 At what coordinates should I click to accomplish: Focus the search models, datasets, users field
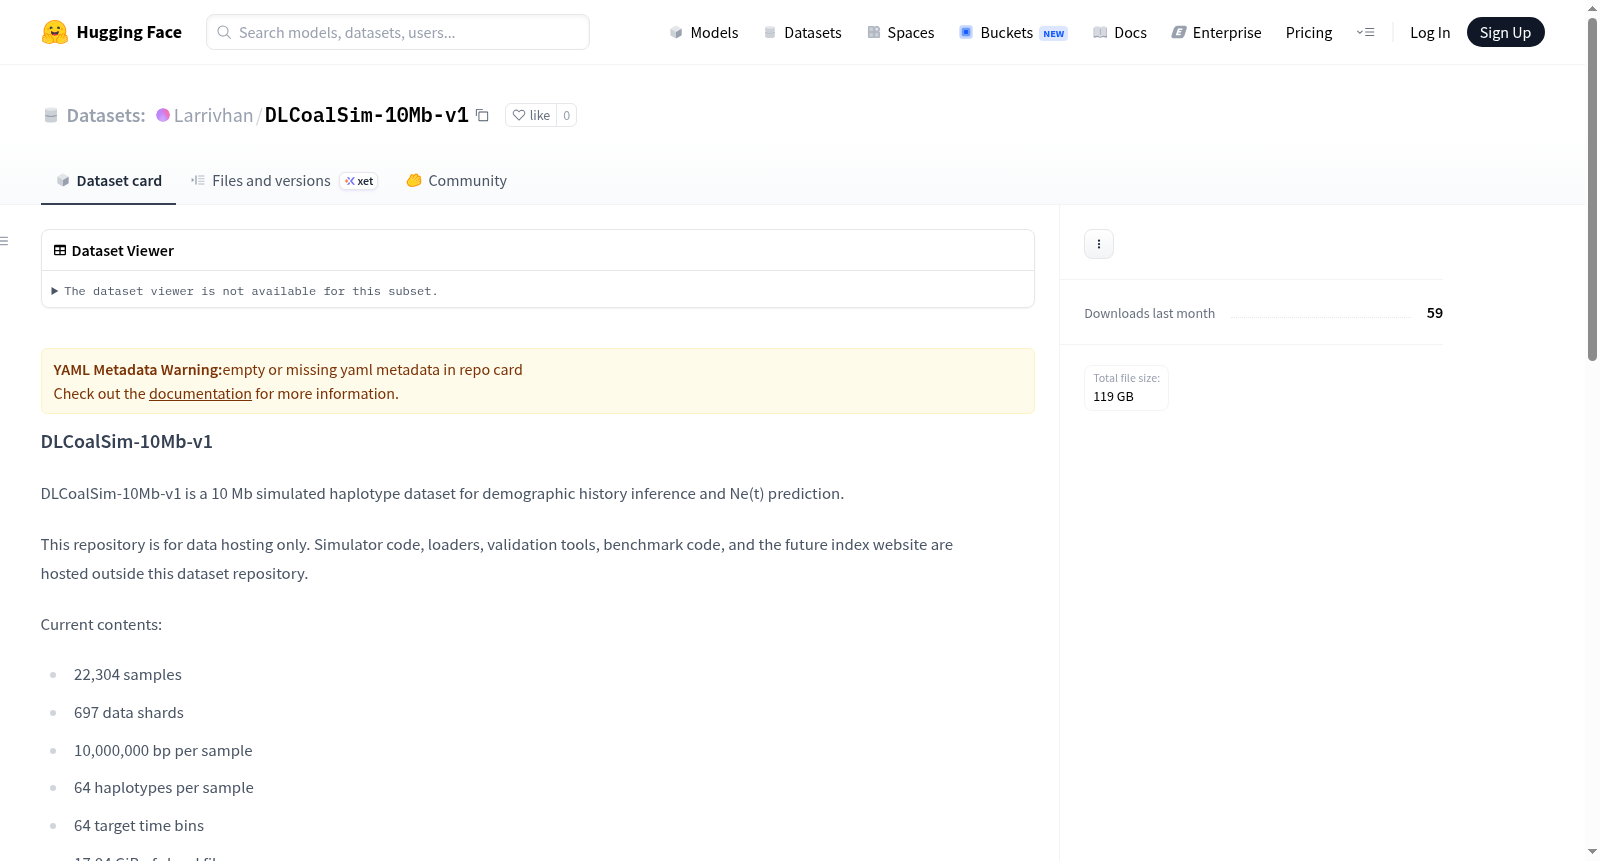(398, 32)
